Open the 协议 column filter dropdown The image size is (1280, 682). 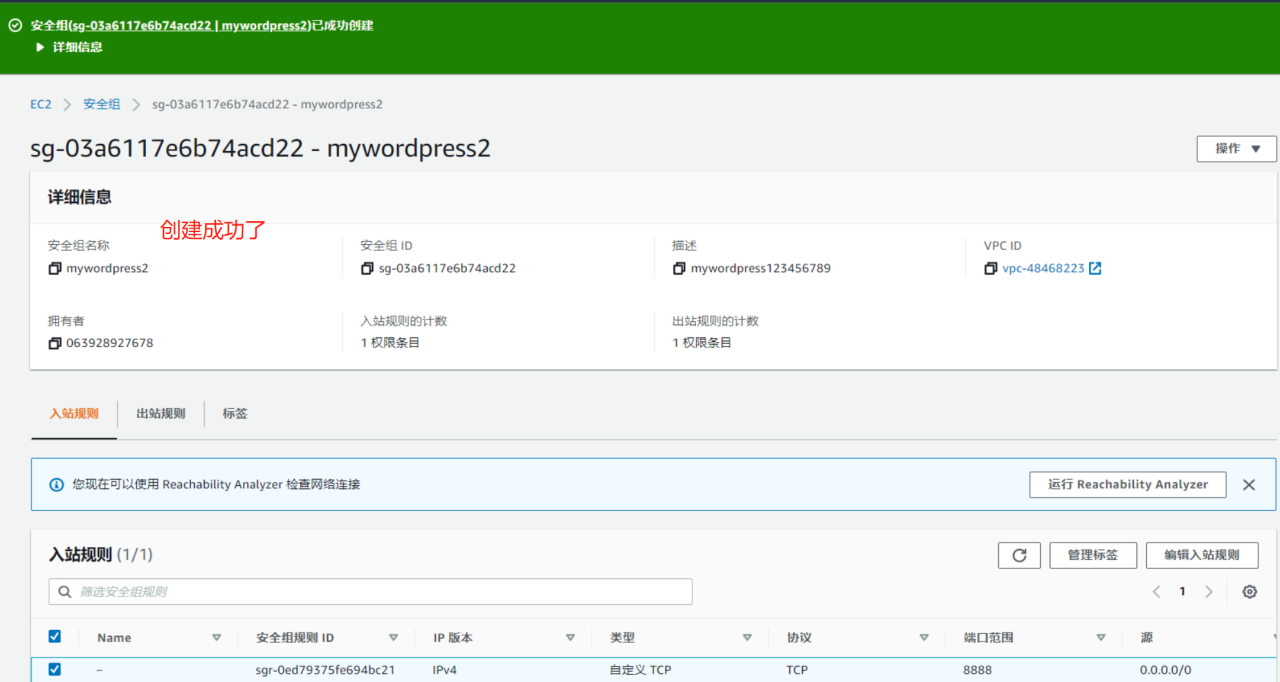pos(924,637)
